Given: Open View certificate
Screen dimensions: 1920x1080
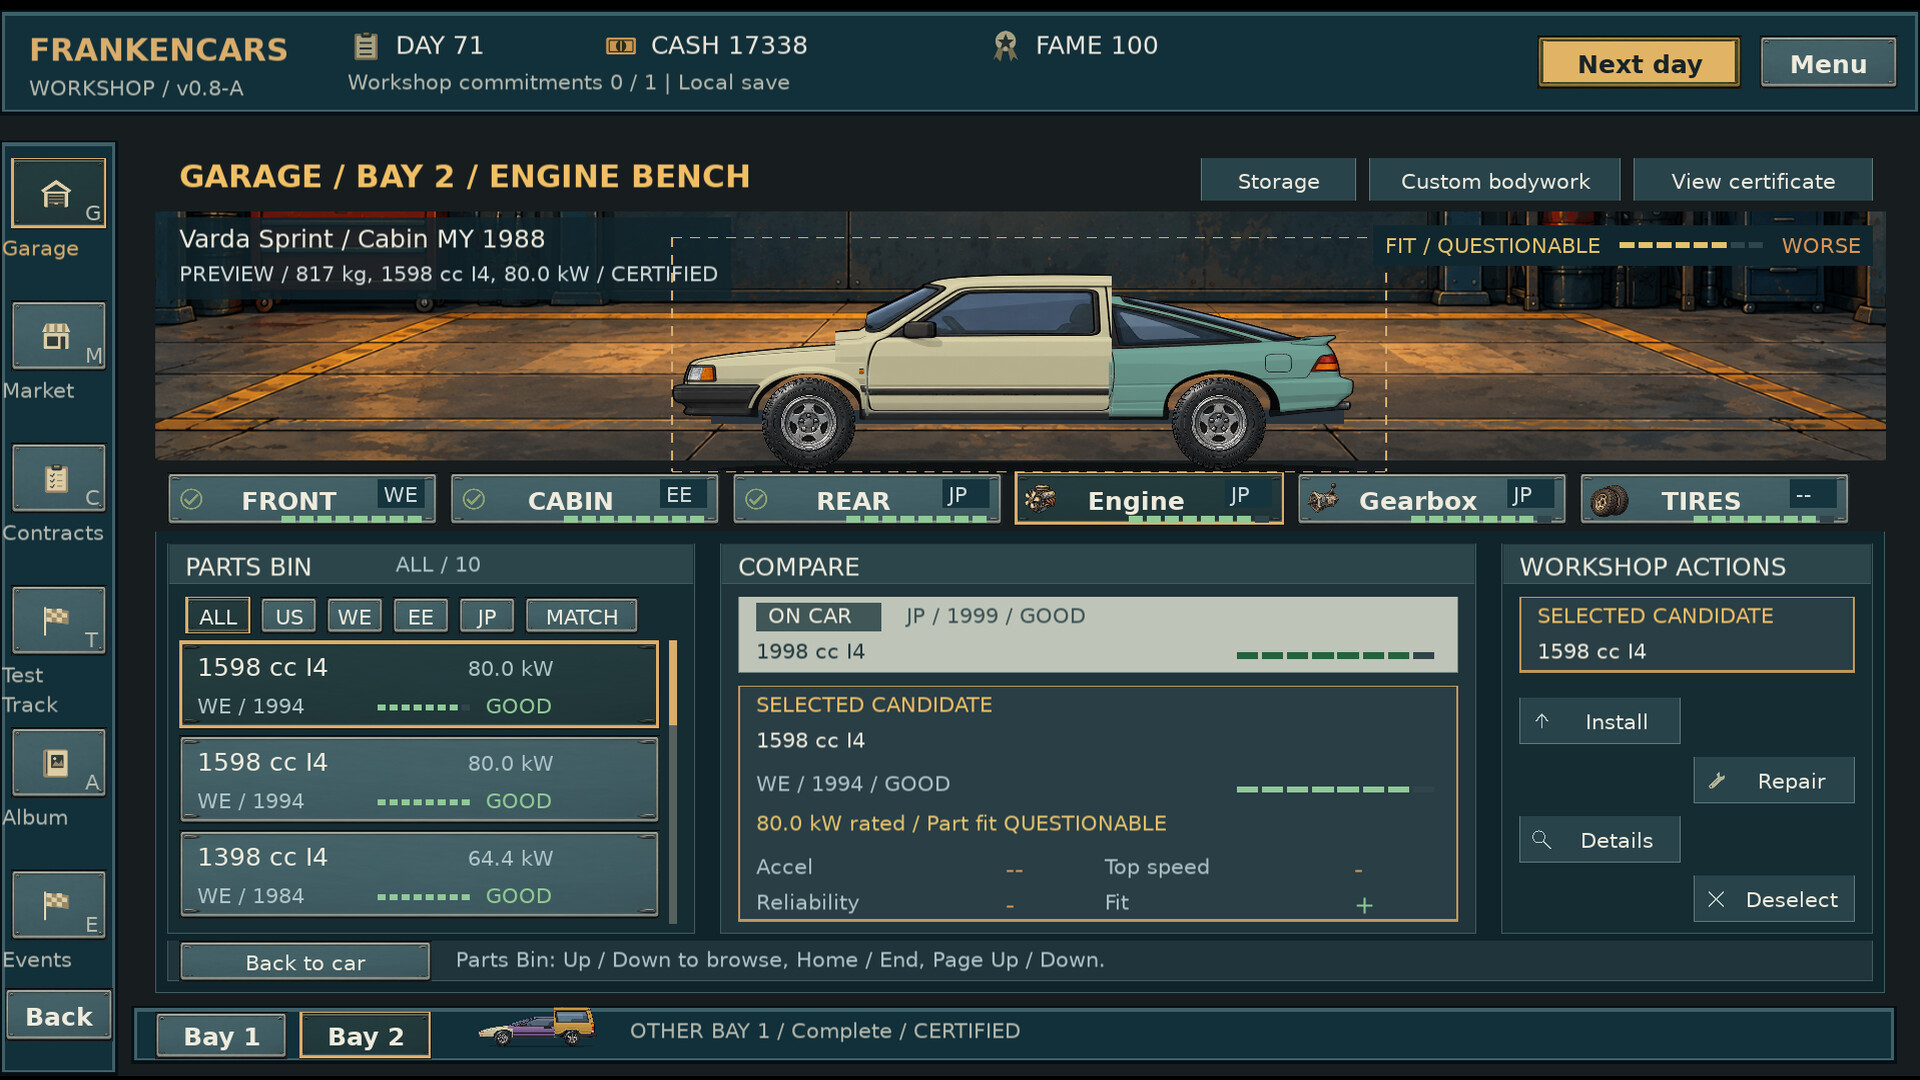Looking at the screenshot, I should [1753, 181].
